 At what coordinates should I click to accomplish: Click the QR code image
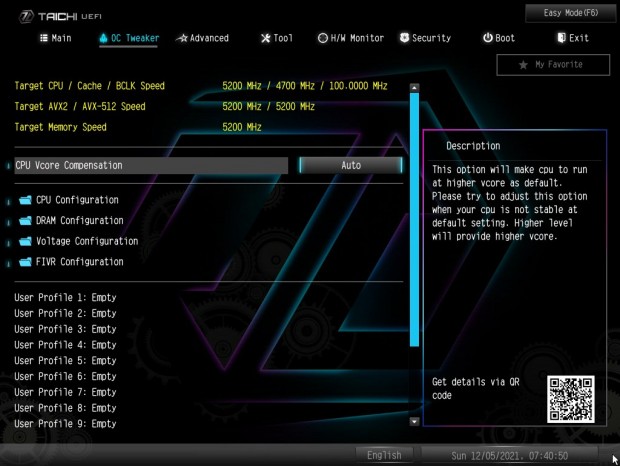tap(571, 398)
